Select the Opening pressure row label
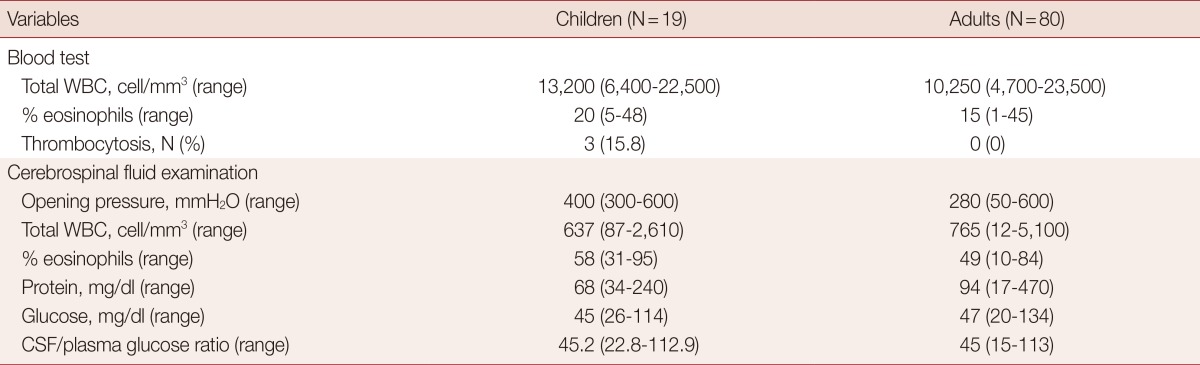Screen dimensions: 1200x365 159,202
